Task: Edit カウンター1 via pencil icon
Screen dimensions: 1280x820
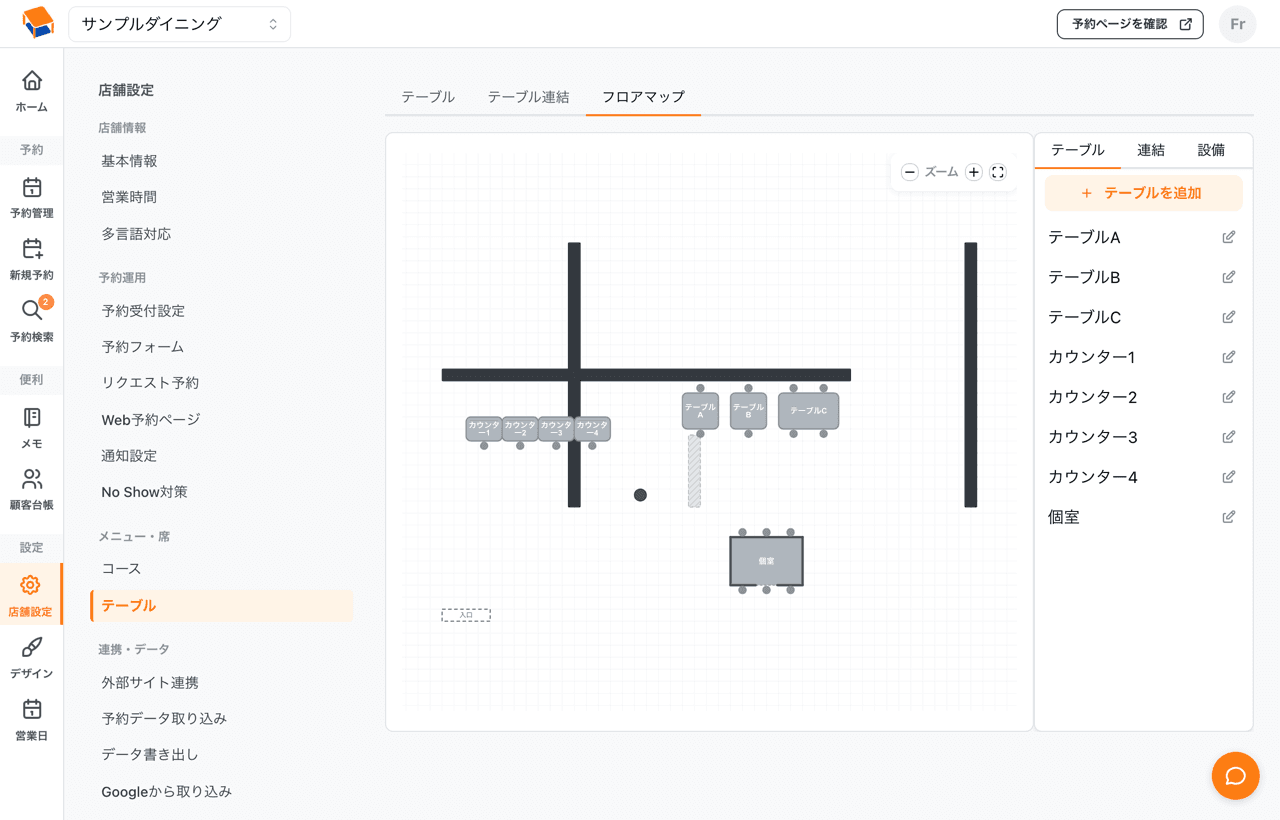Action: [1229, 357]
